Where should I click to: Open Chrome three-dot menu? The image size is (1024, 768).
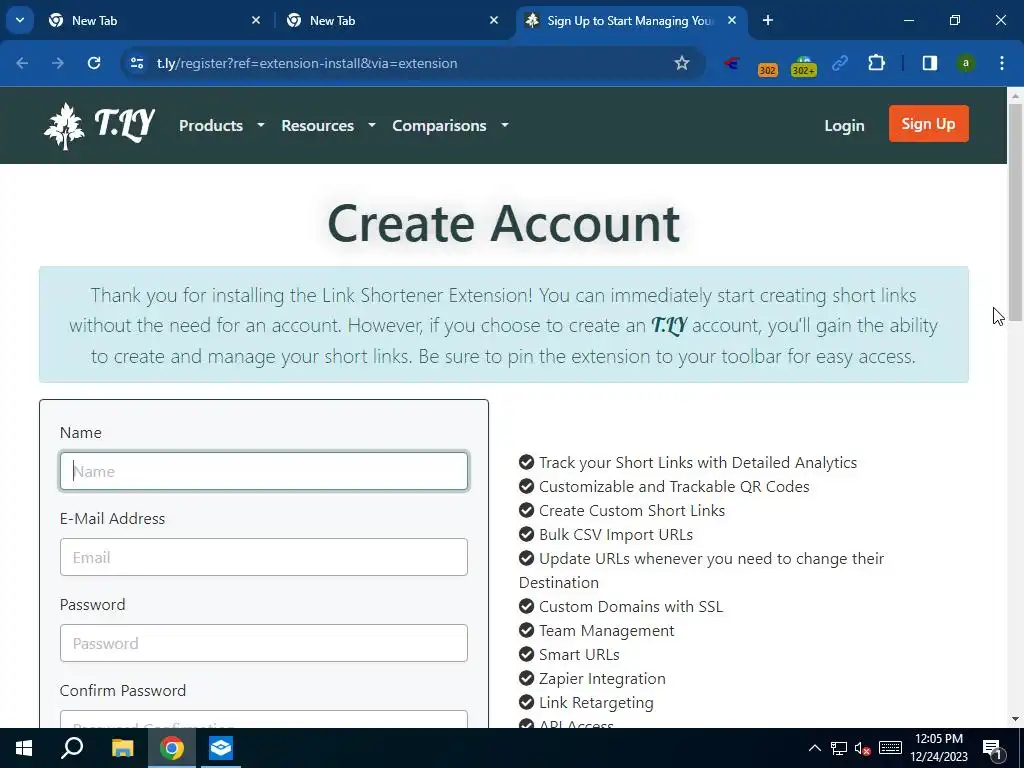(1002, 63)
